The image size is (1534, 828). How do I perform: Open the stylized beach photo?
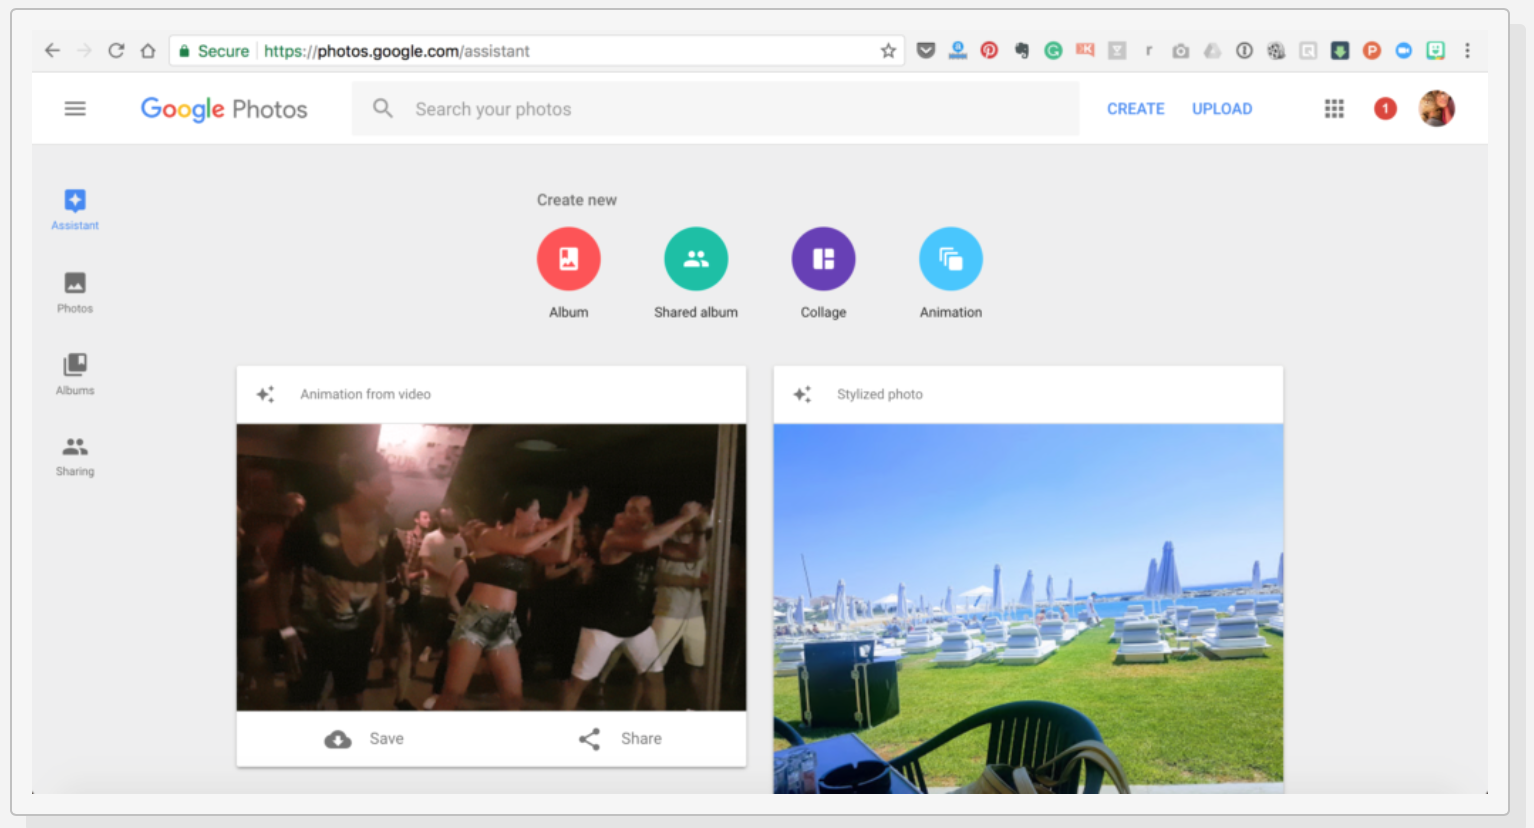click(1028, 608)
